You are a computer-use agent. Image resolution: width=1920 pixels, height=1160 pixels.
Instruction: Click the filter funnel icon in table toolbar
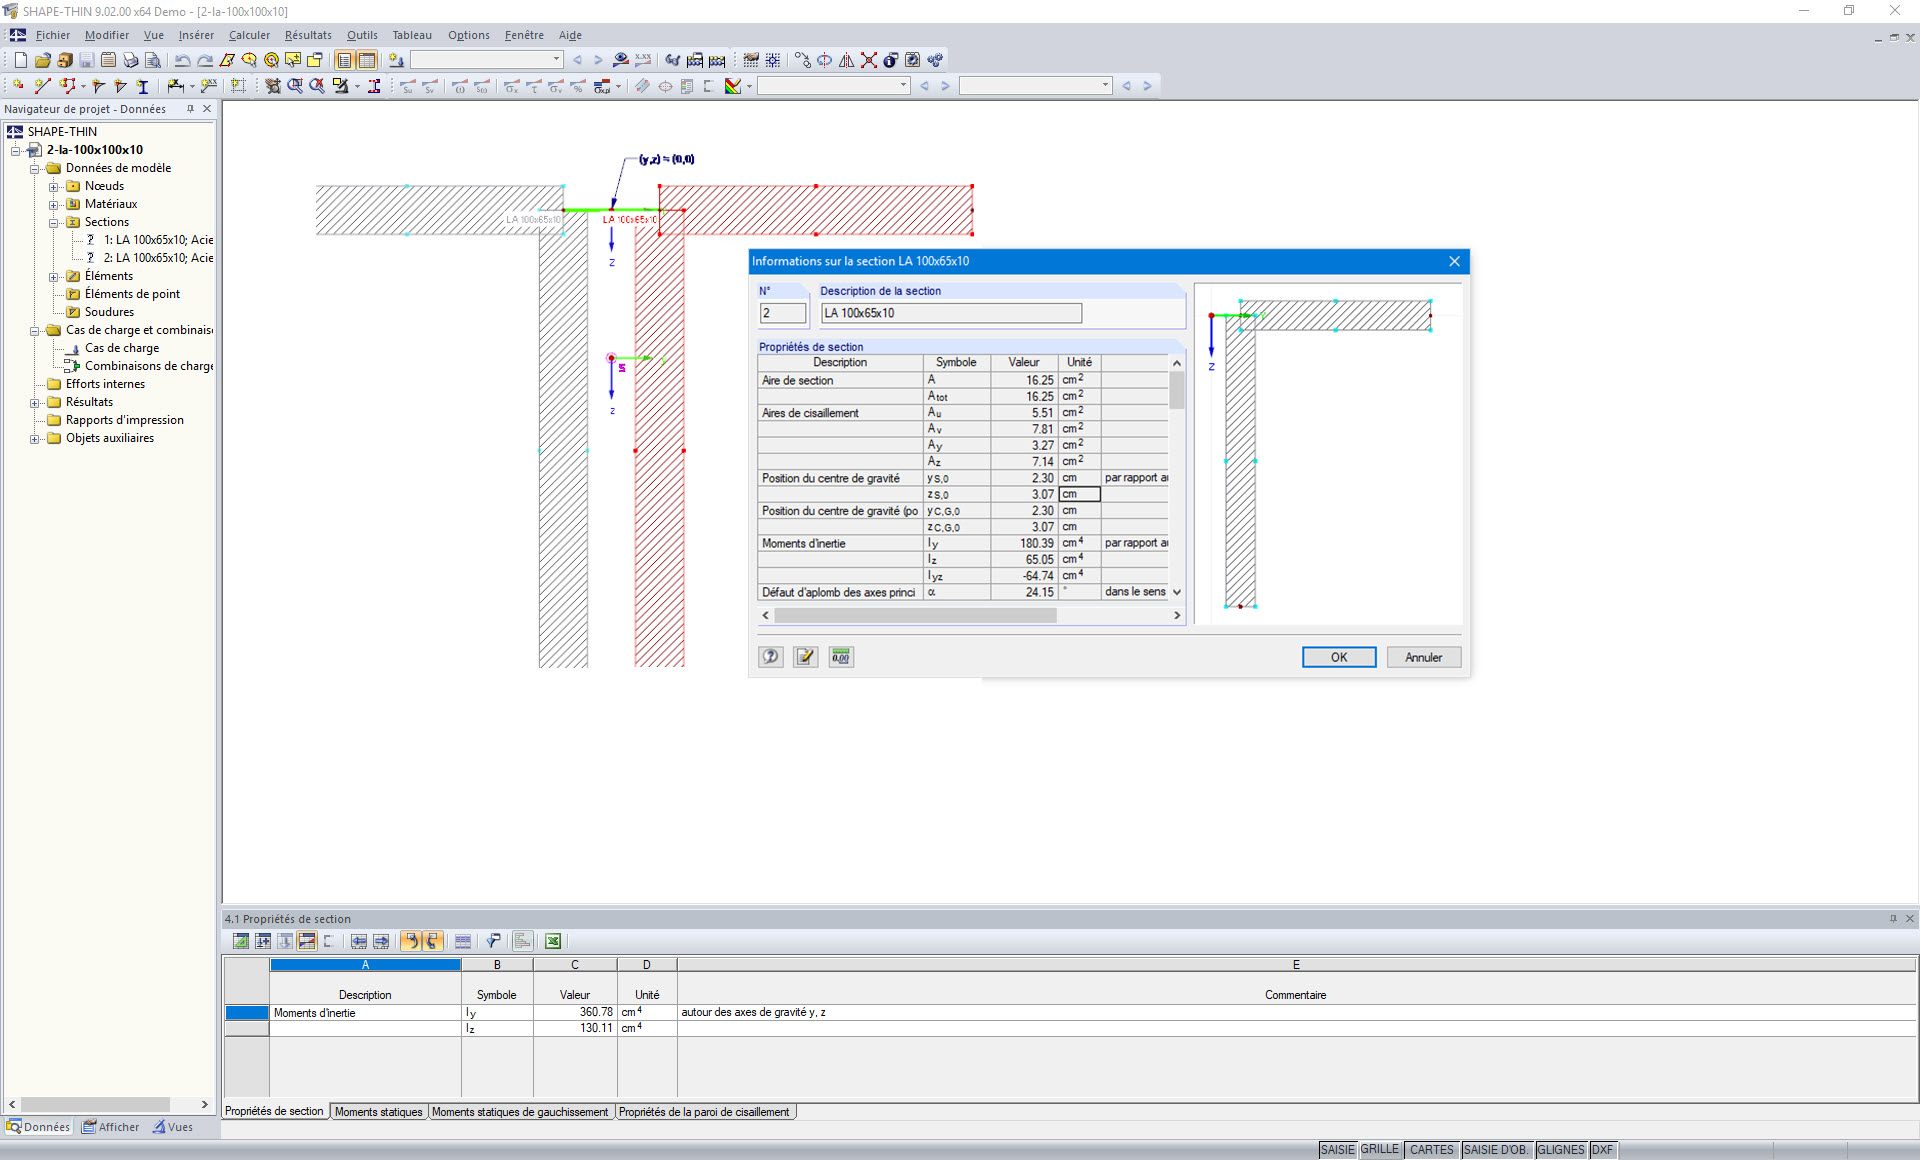coord(493,941)
